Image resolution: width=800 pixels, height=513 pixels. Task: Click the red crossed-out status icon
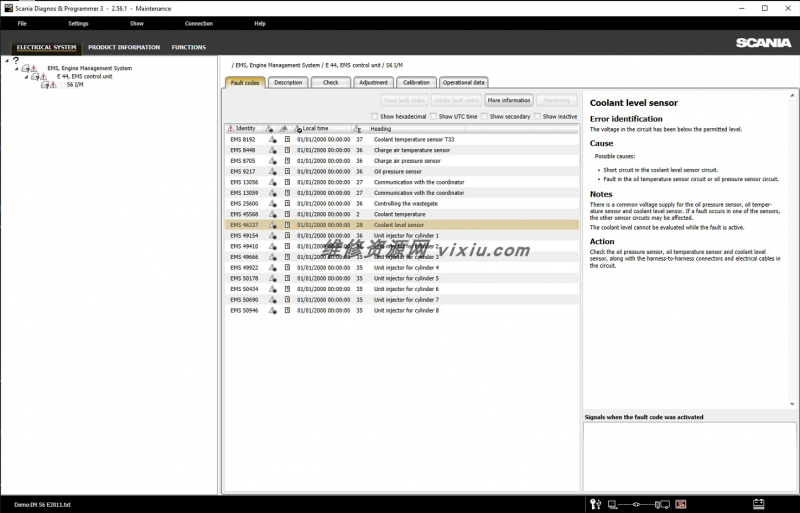point(681,504)
